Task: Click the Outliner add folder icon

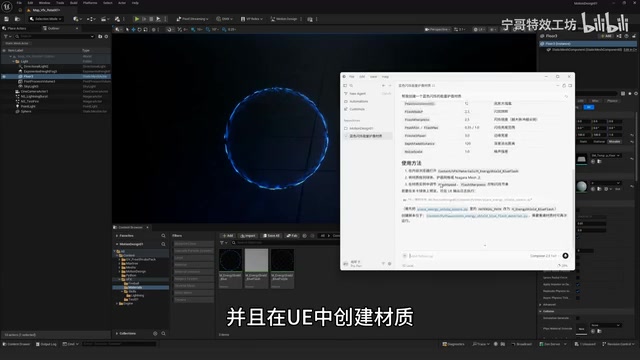Action: click(x=100, y=36)
